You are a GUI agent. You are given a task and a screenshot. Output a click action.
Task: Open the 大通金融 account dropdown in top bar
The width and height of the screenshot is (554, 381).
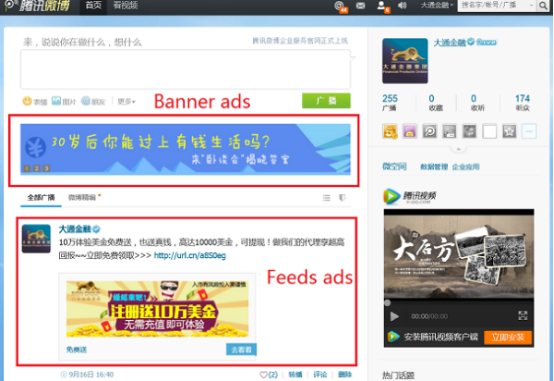pos(436,5)
